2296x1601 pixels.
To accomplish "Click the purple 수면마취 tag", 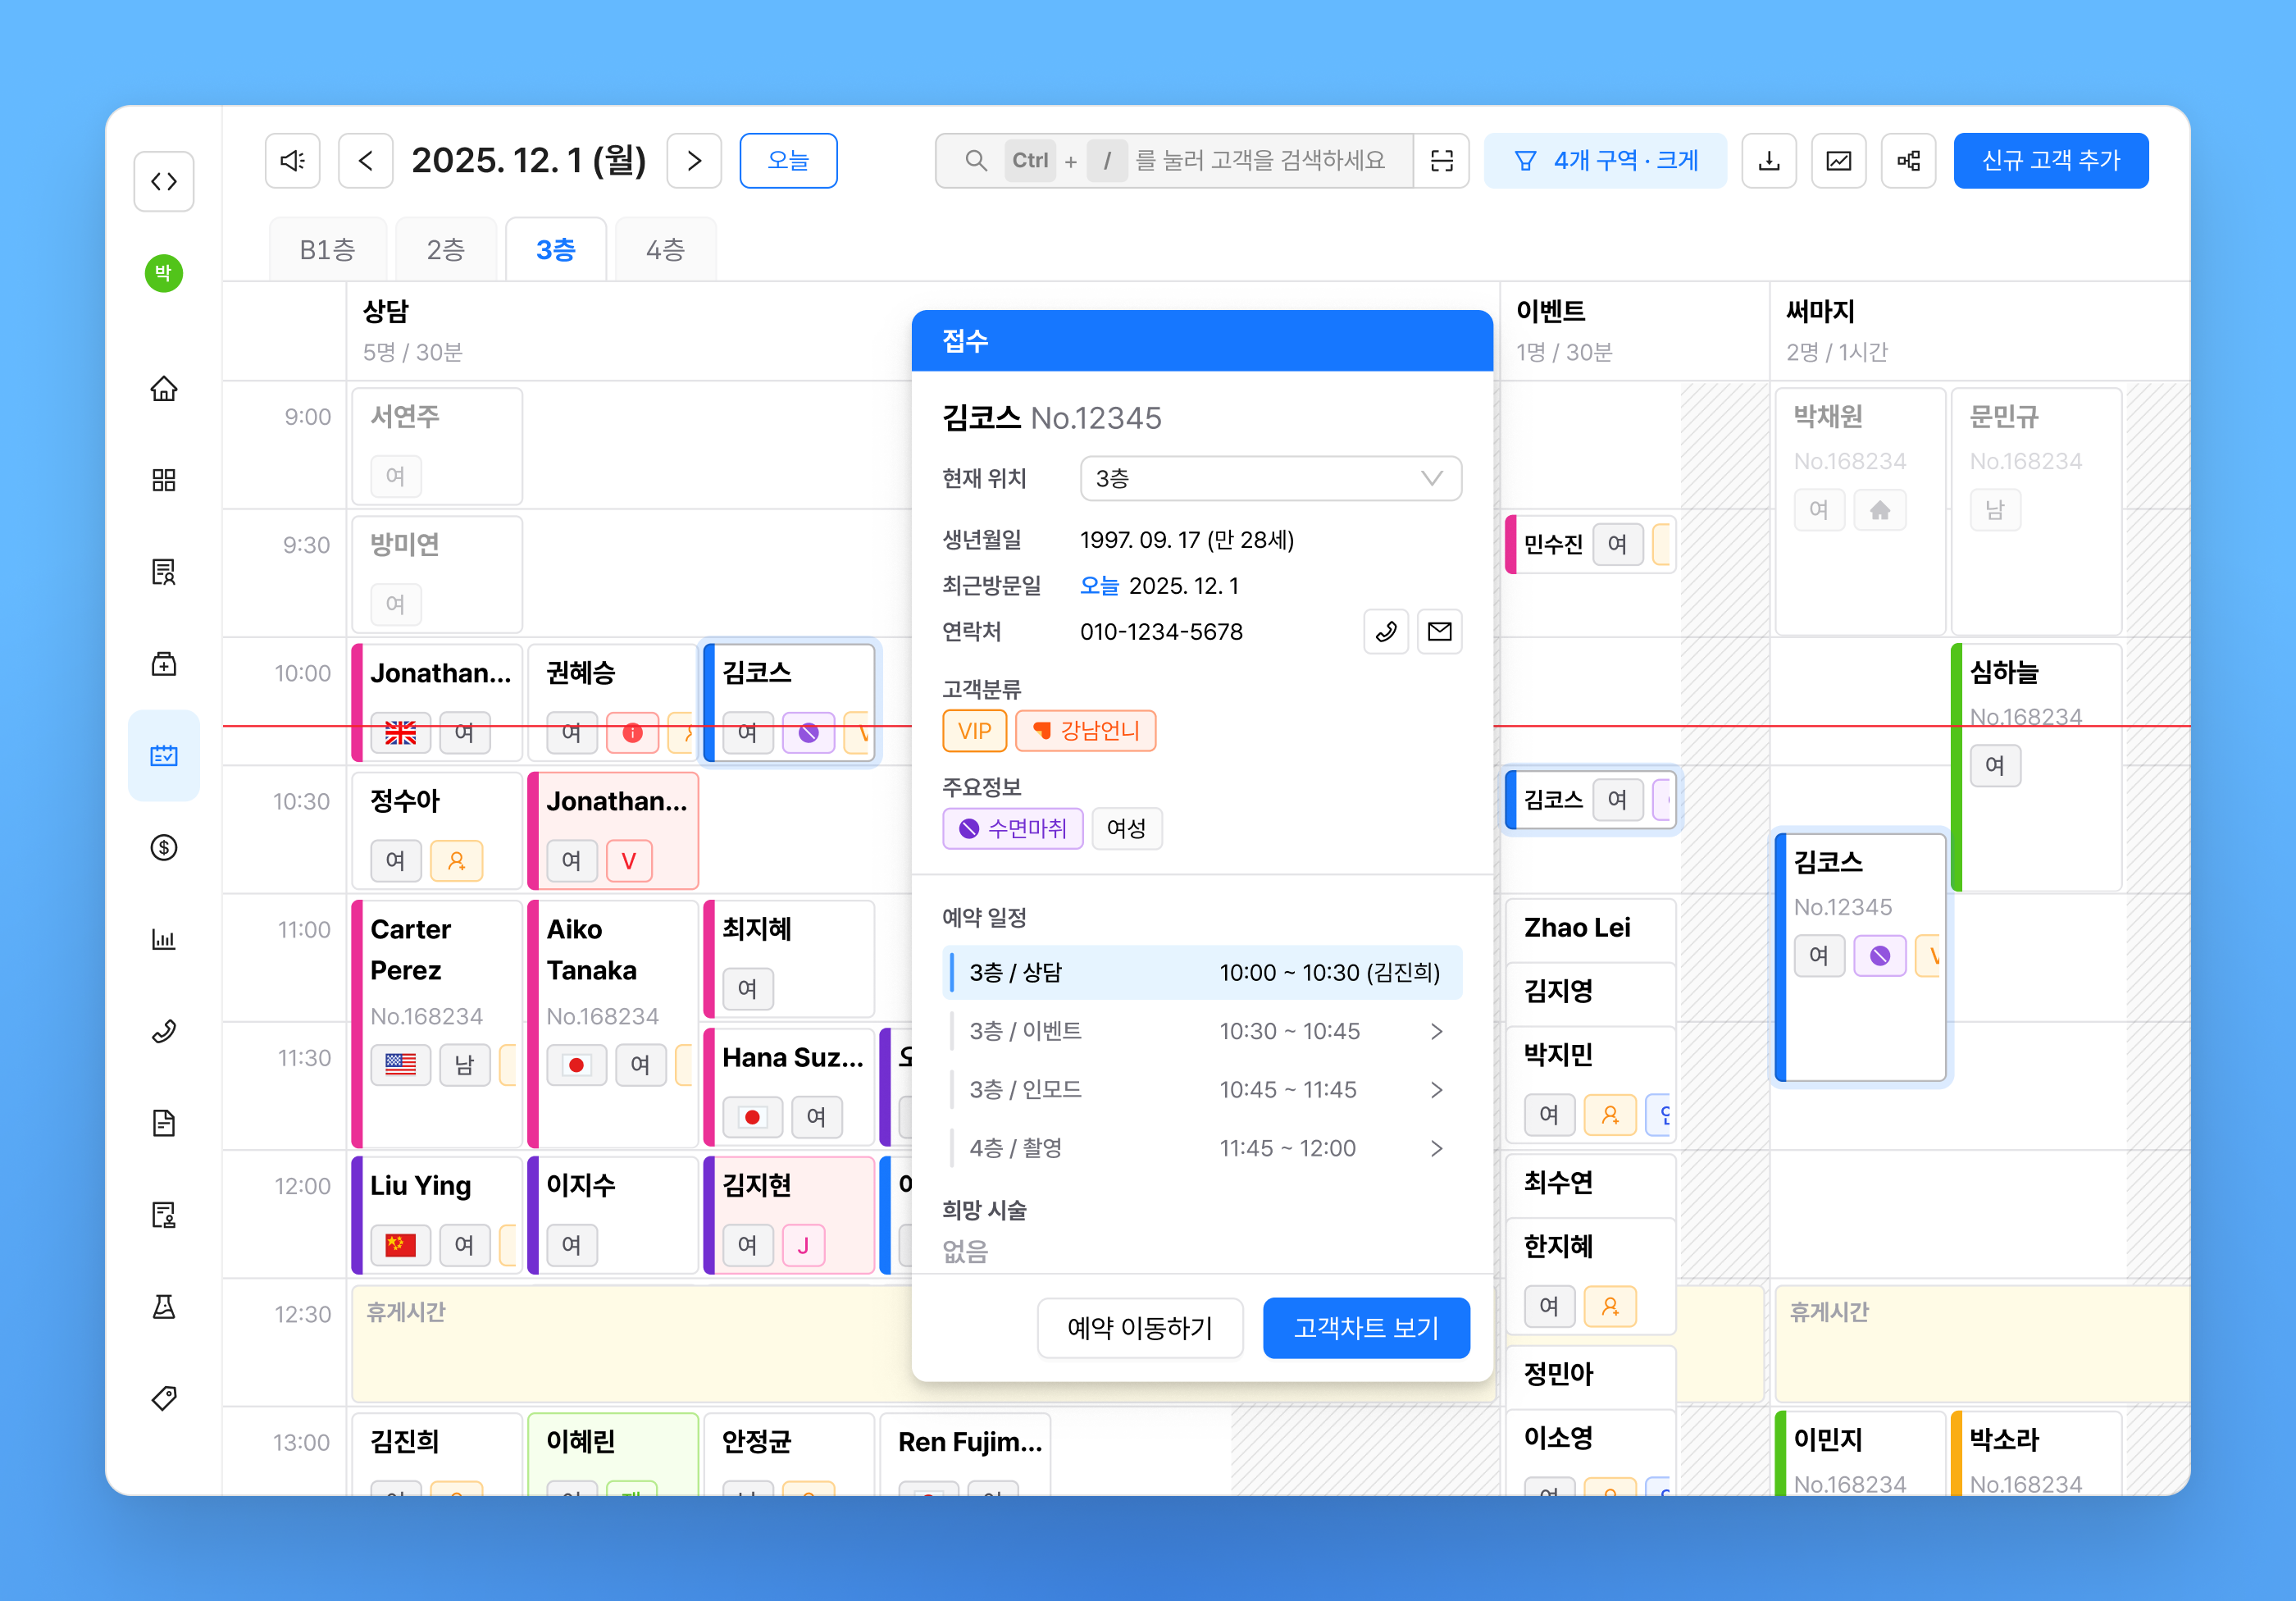I will (x=1012, y=828).
